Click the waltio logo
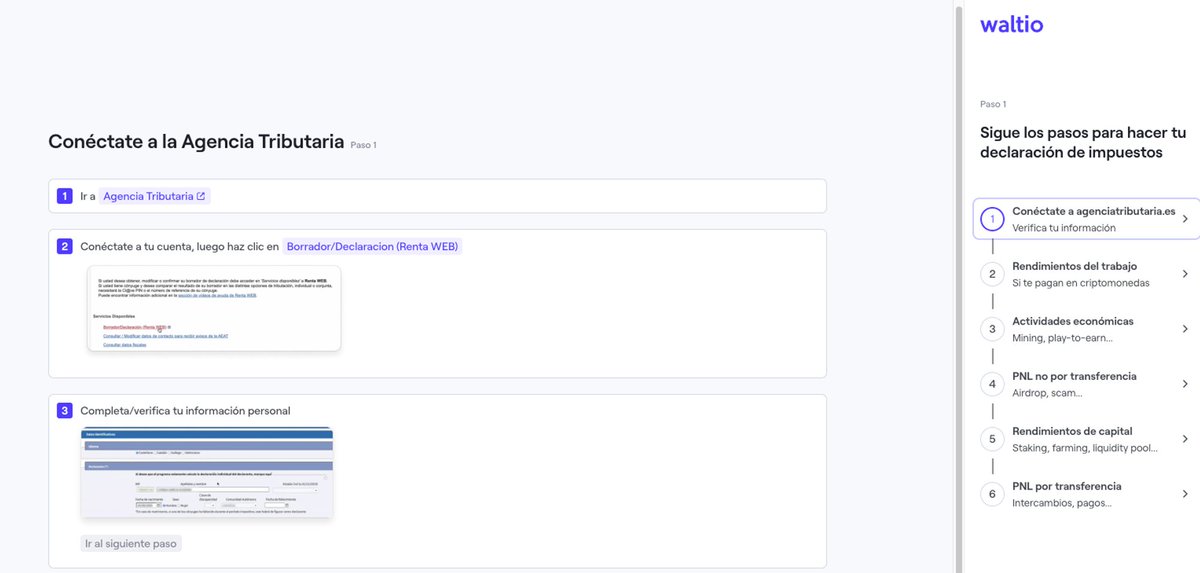This screenshot has width=1200, height=573. [1011, 24]
